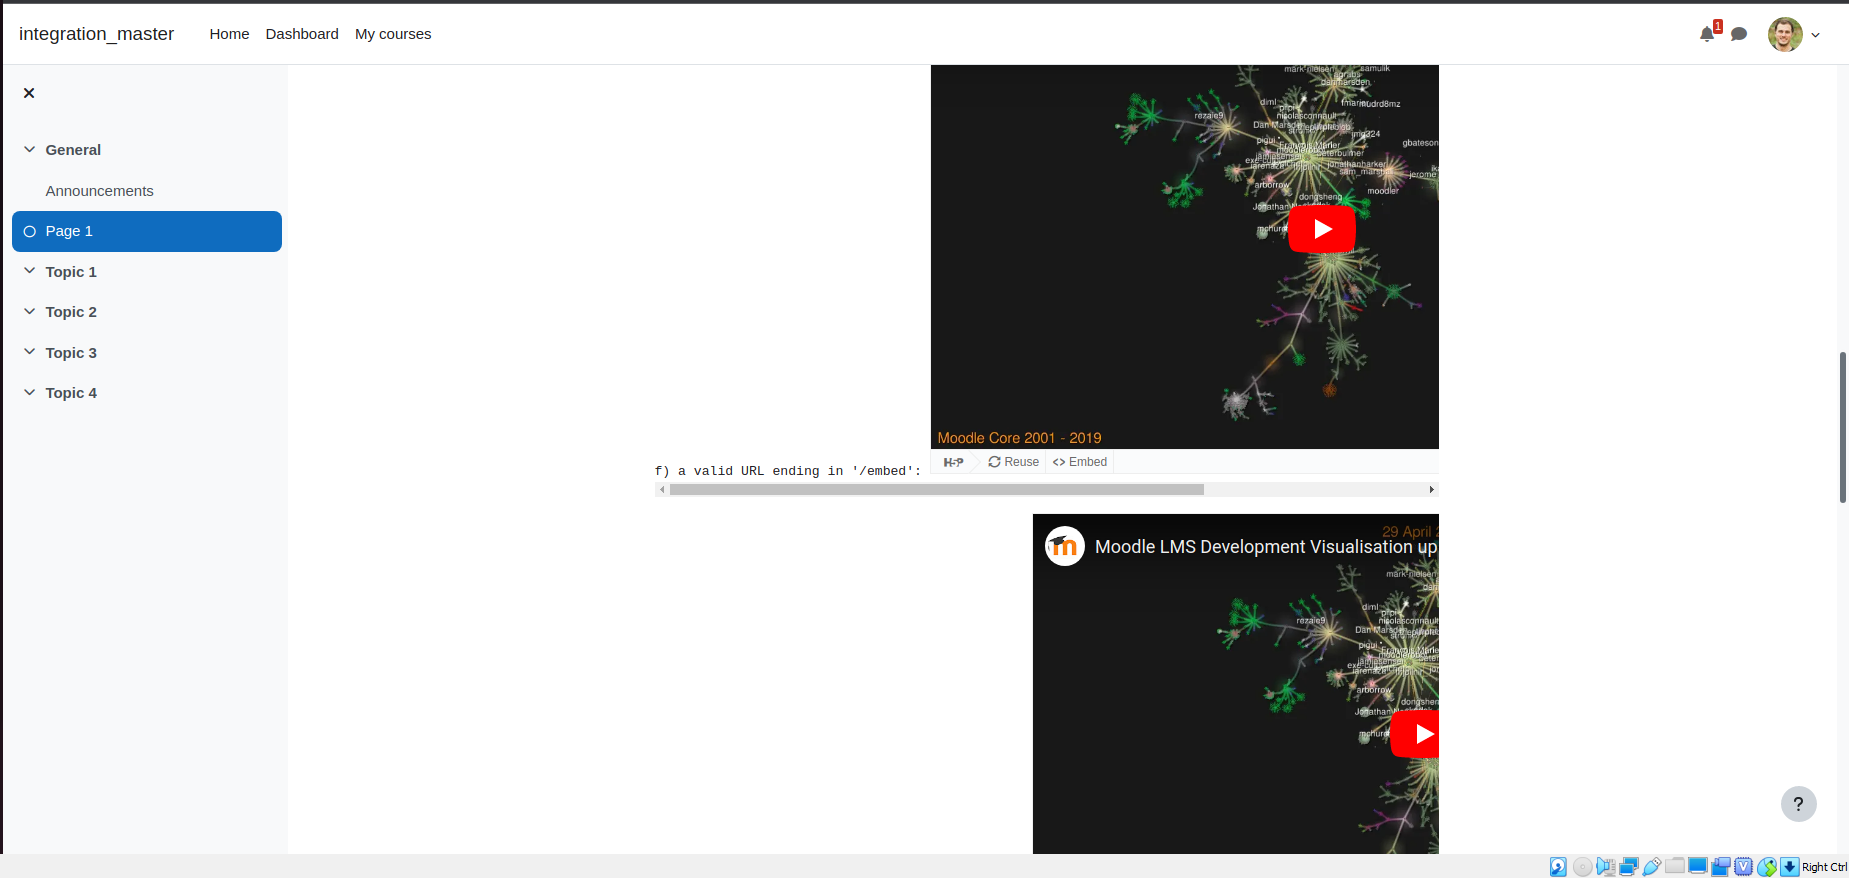Open Topic 2 section

point(71,312)
